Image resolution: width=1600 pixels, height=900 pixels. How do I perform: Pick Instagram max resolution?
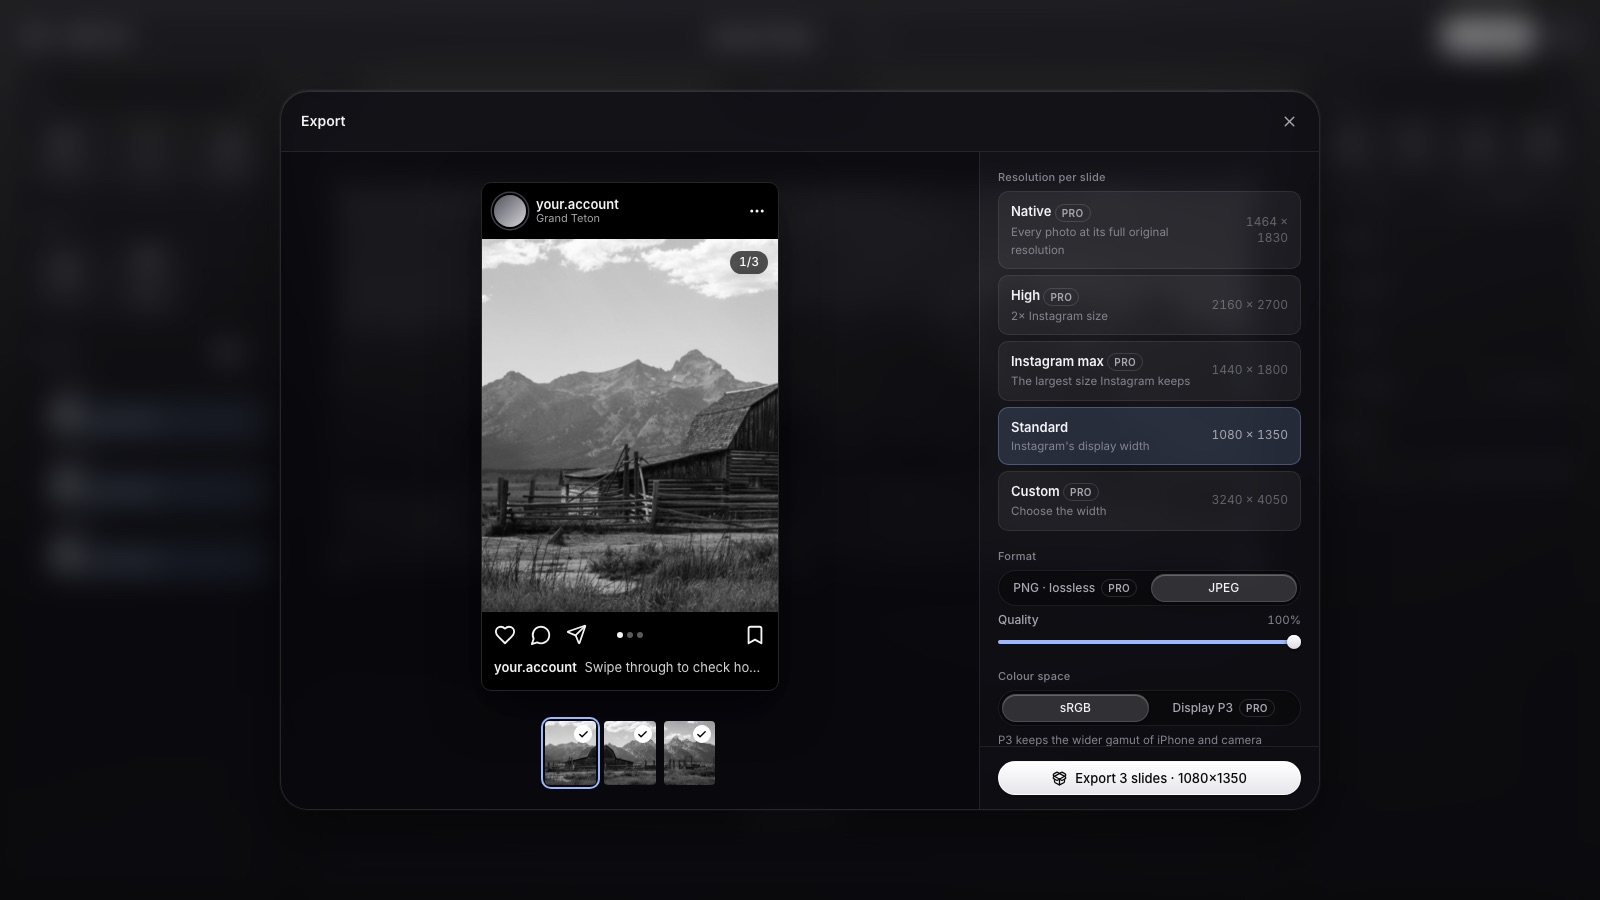point(1149,370)
